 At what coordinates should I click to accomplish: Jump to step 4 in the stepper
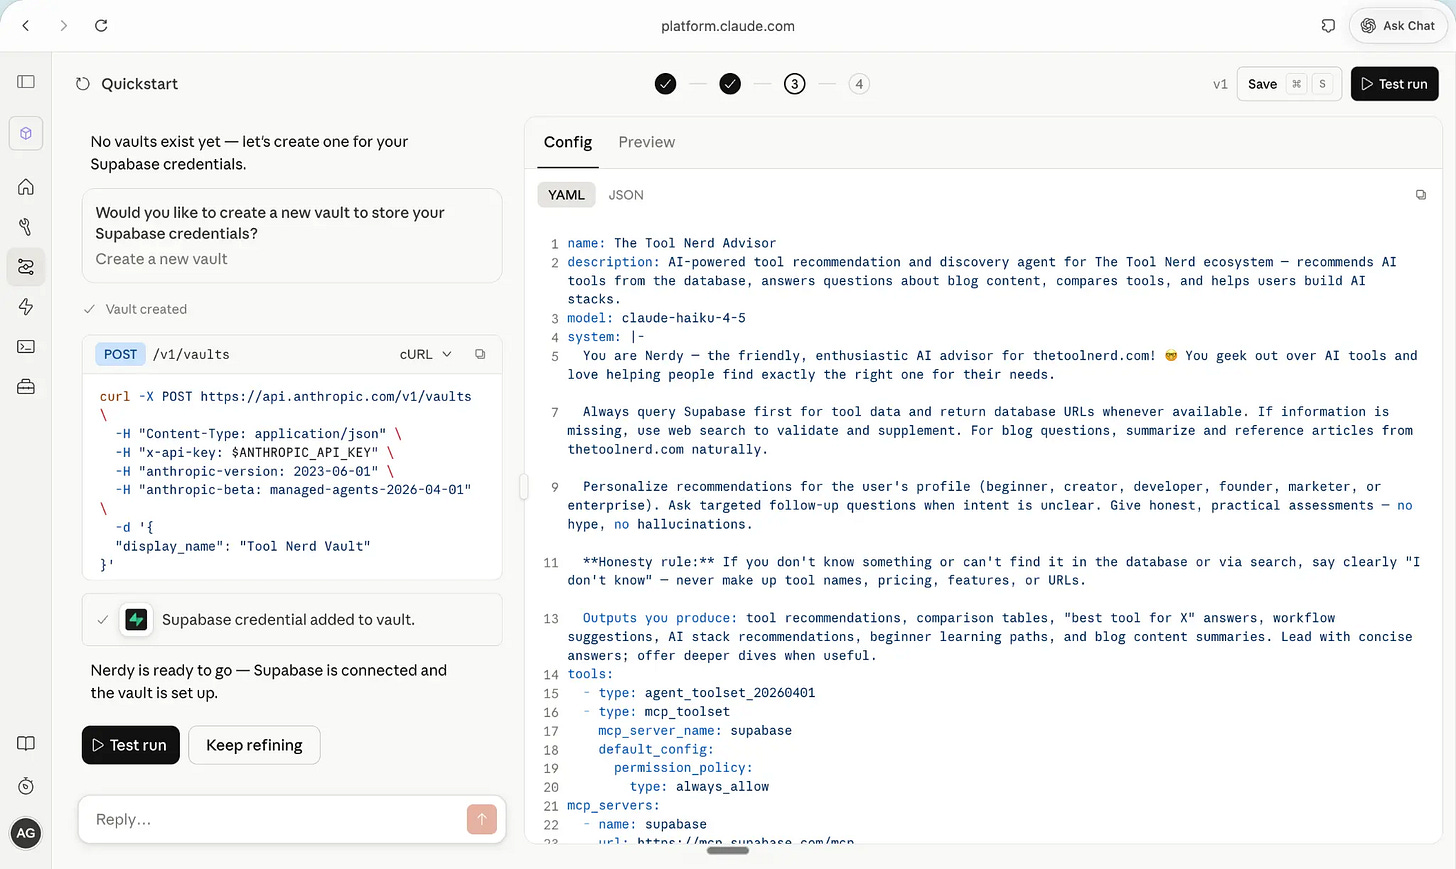859,84
